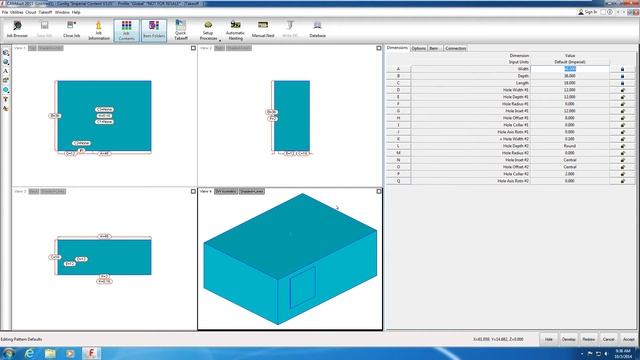640x360 pixels.
Task: Toggle the lock for Hole Inset #1 row G
Action: [622, 111]
